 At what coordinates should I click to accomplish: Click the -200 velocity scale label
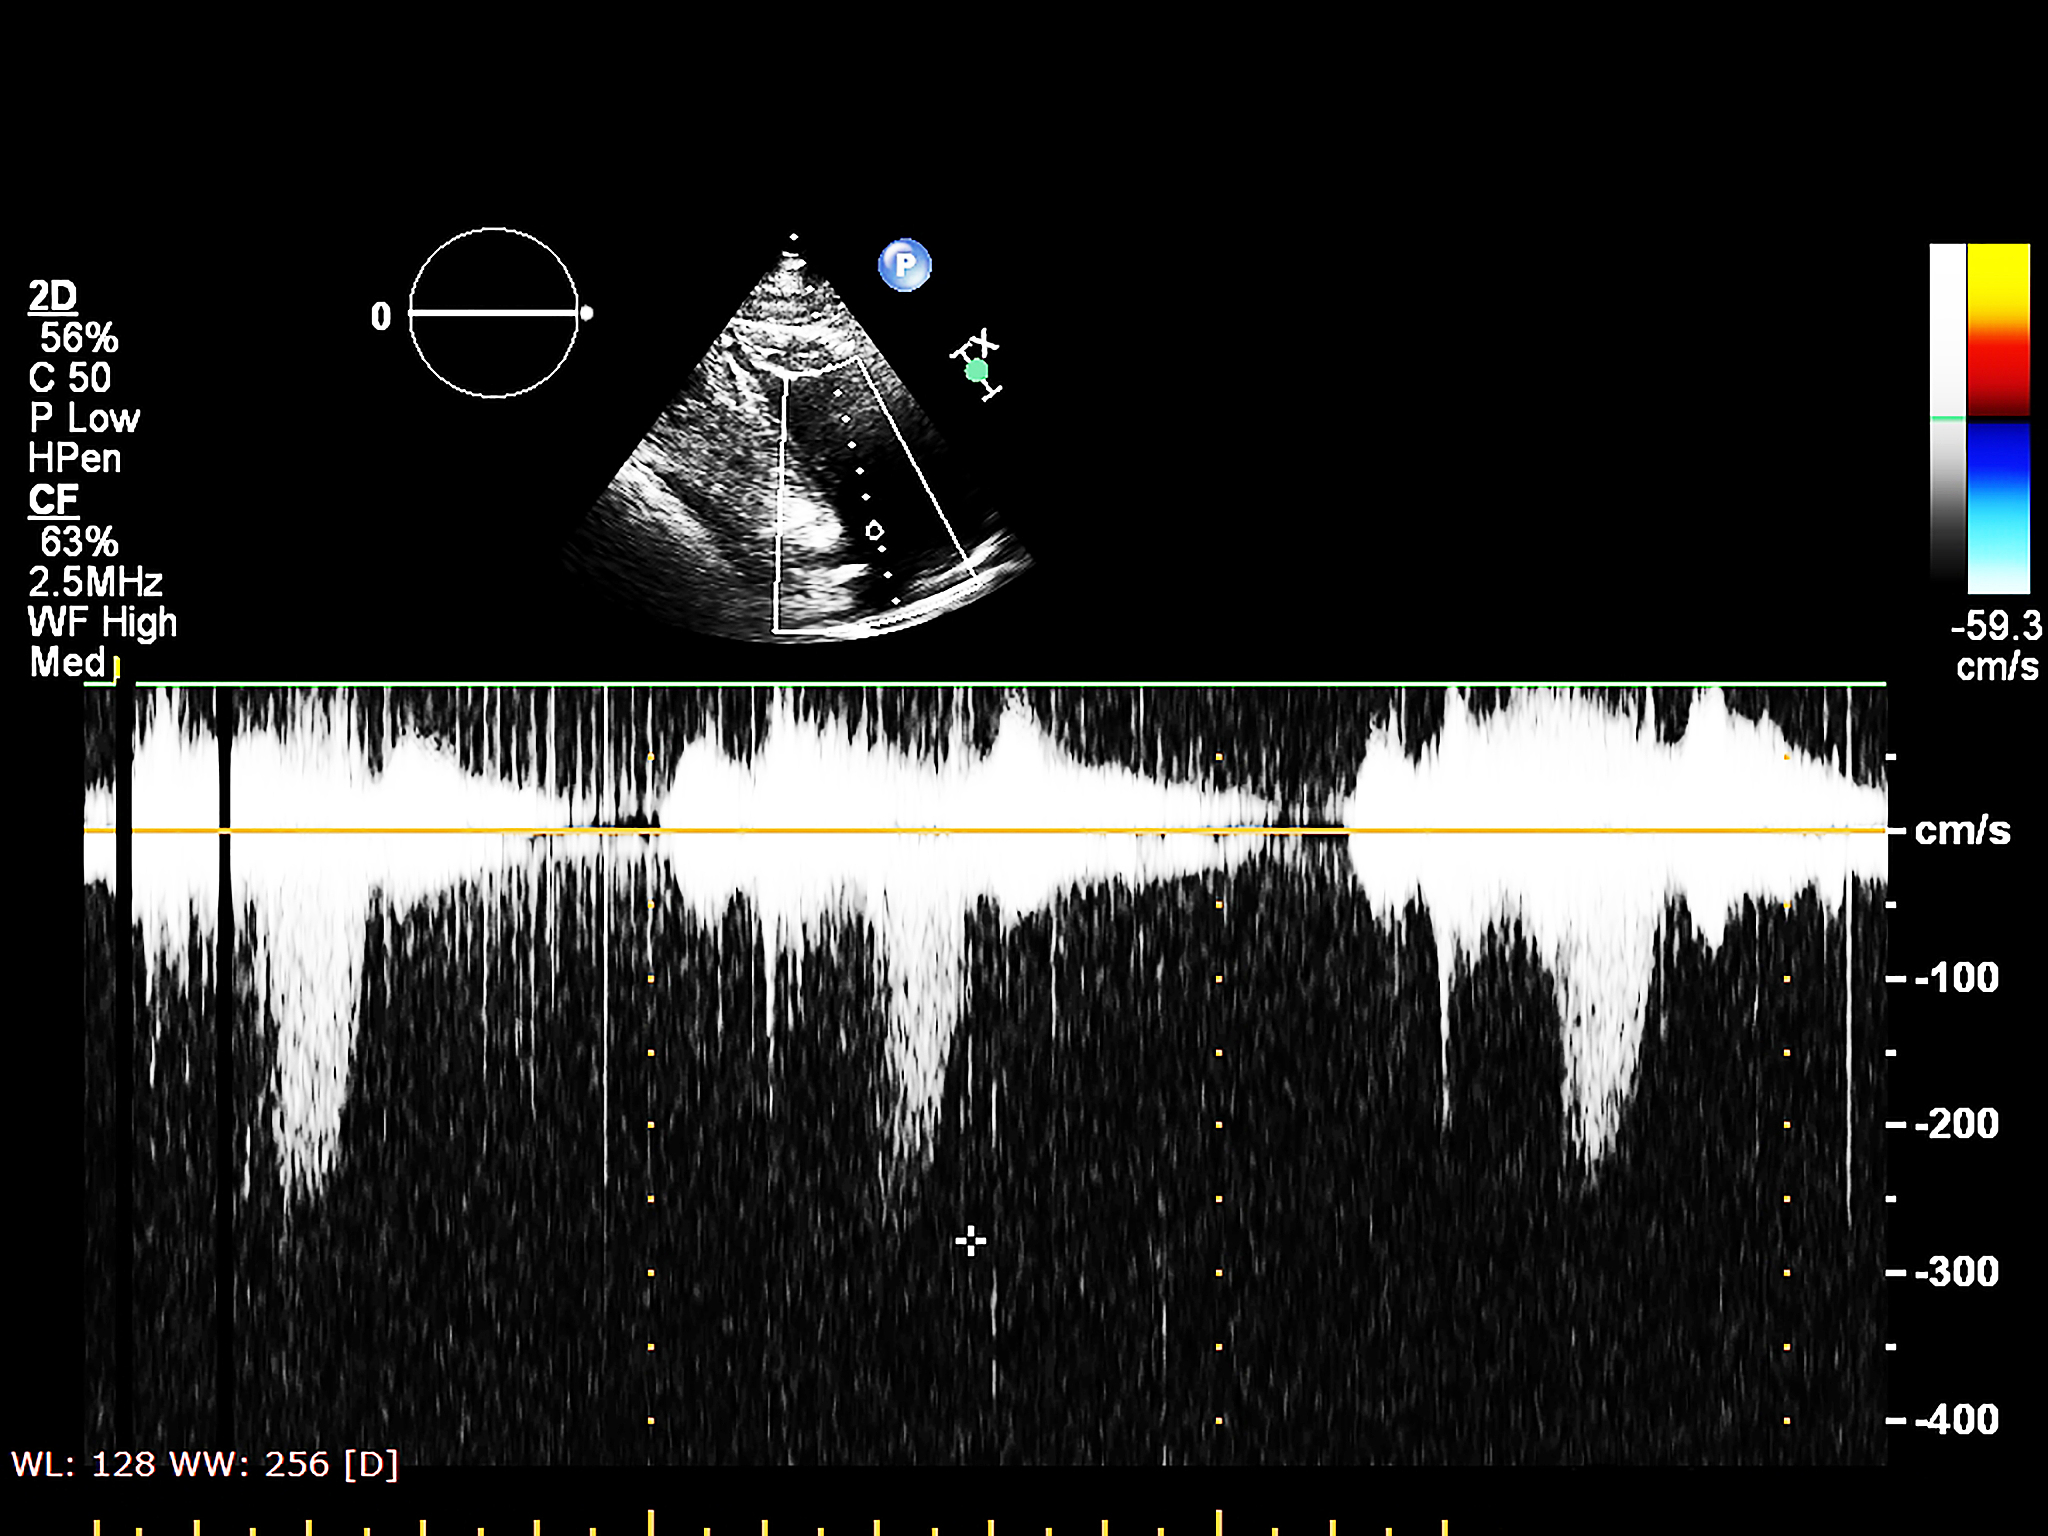[x=1957, y=1124]
